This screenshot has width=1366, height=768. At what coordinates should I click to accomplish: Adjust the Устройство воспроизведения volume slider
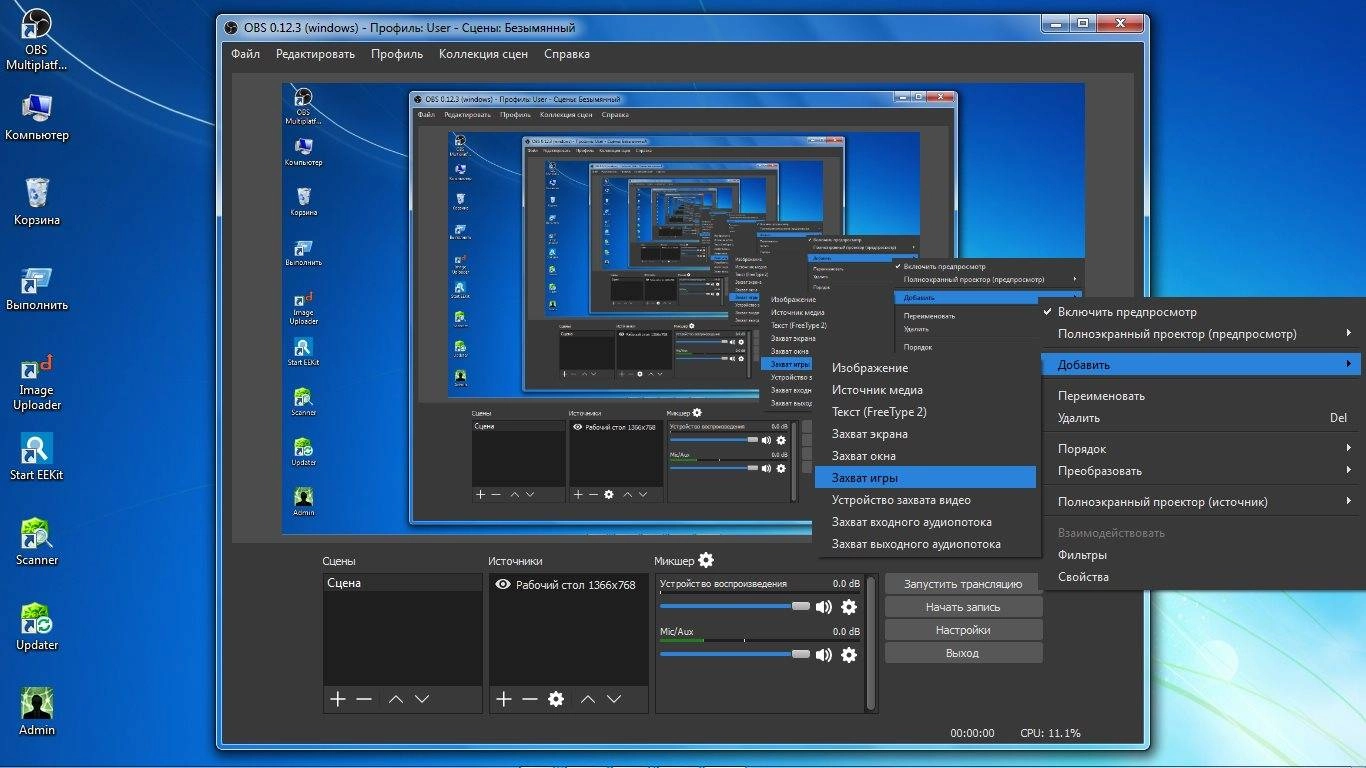point(735,606)
